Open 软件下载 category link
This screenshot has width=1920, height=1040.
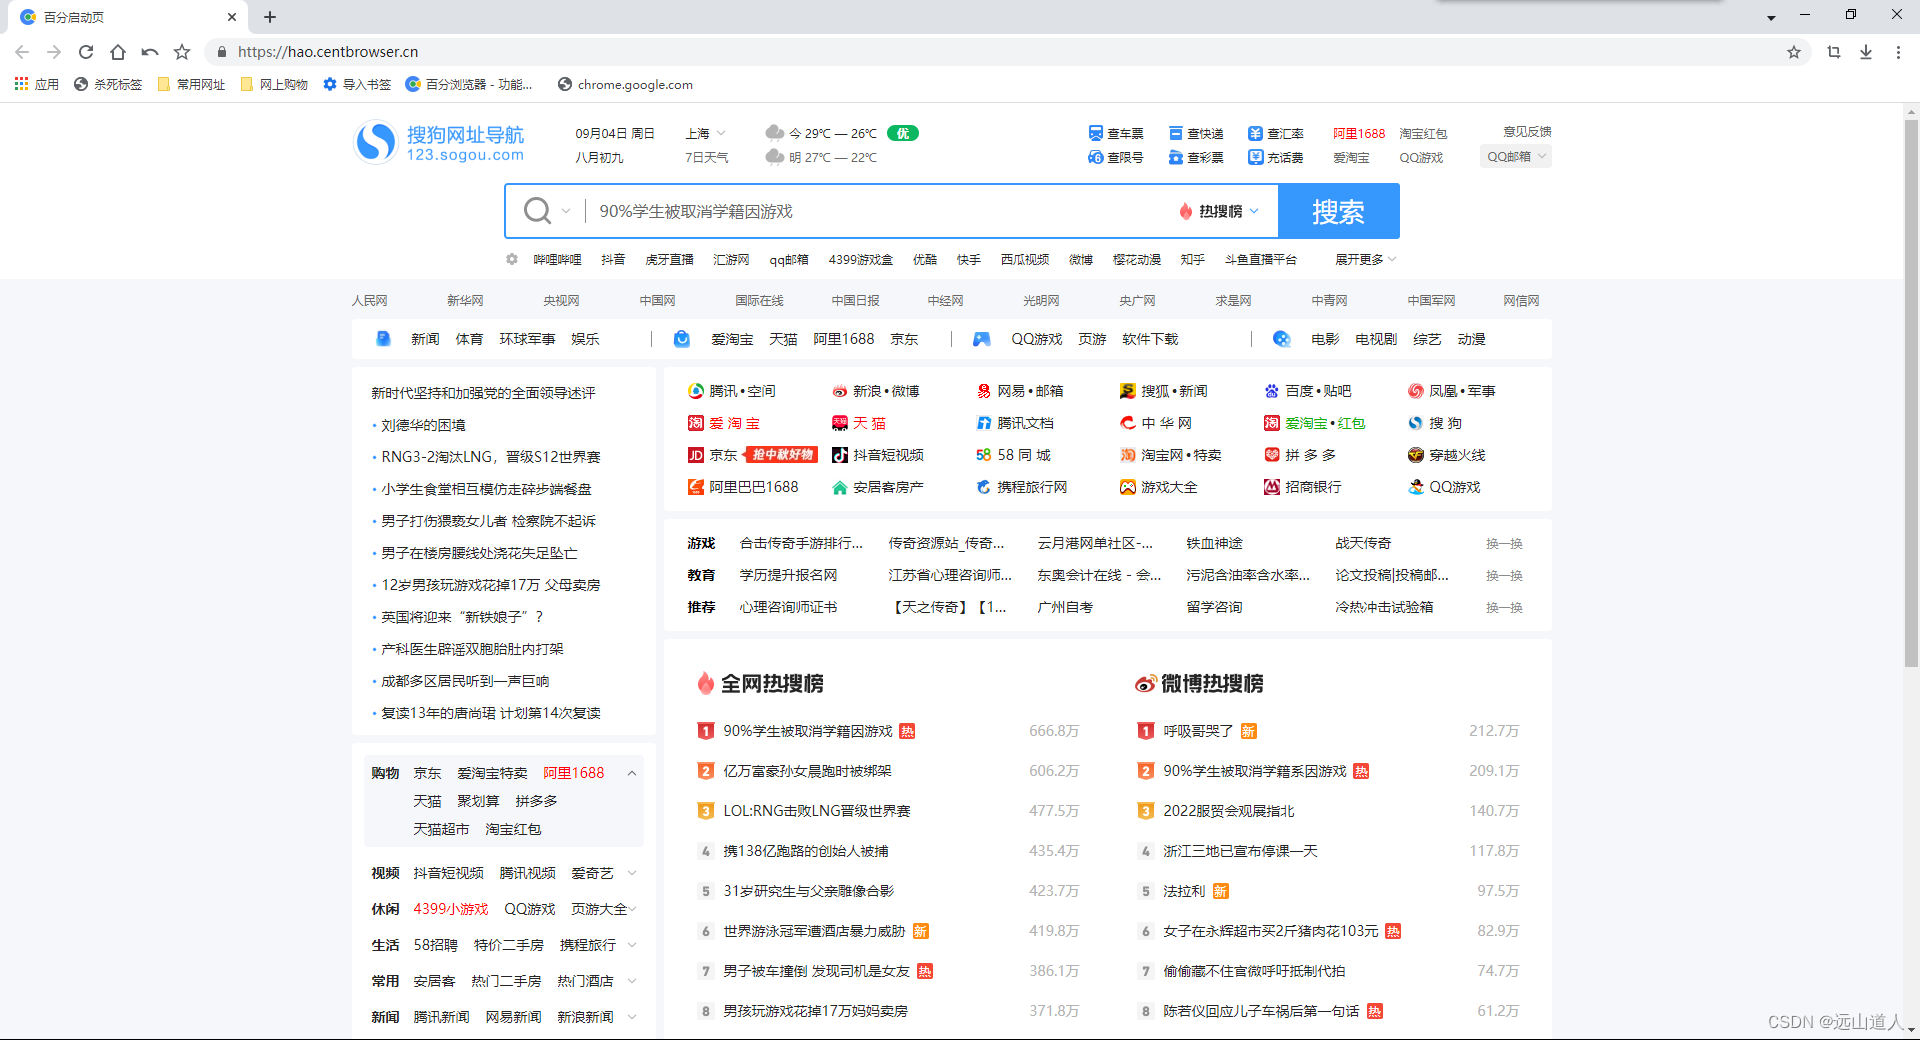pos(1150,339)
